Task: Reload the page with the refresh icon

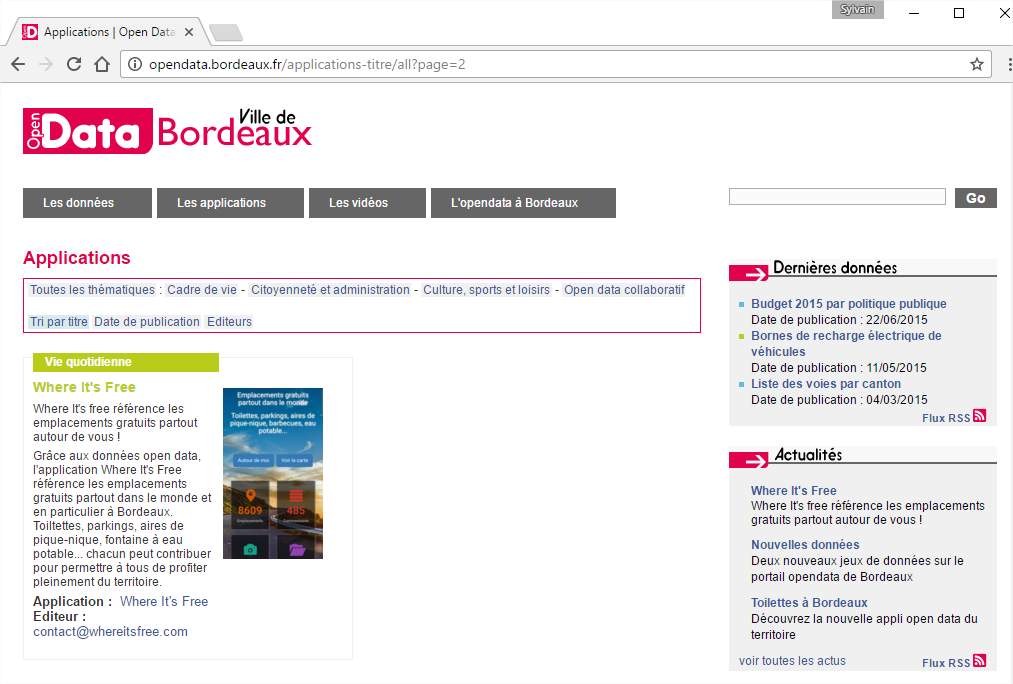Action: (x=74, y=64)
